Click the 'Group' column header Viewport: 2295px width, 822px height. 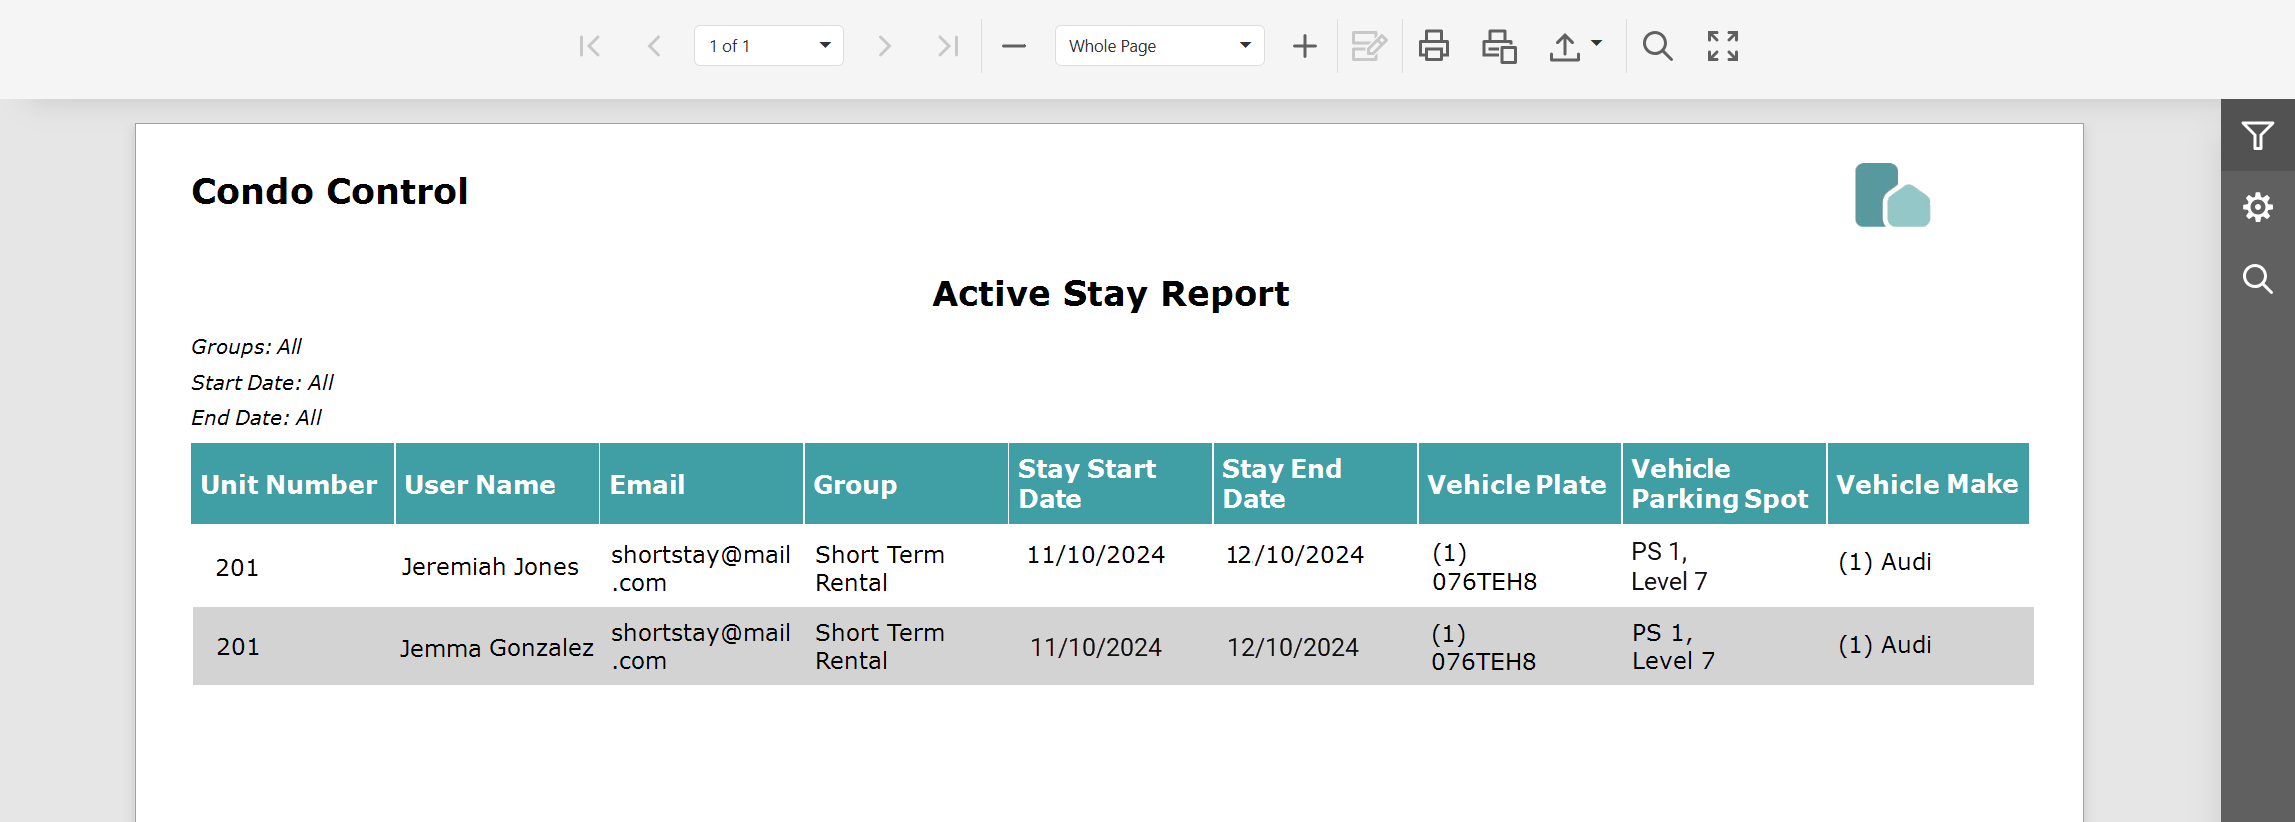click(906, 484)
